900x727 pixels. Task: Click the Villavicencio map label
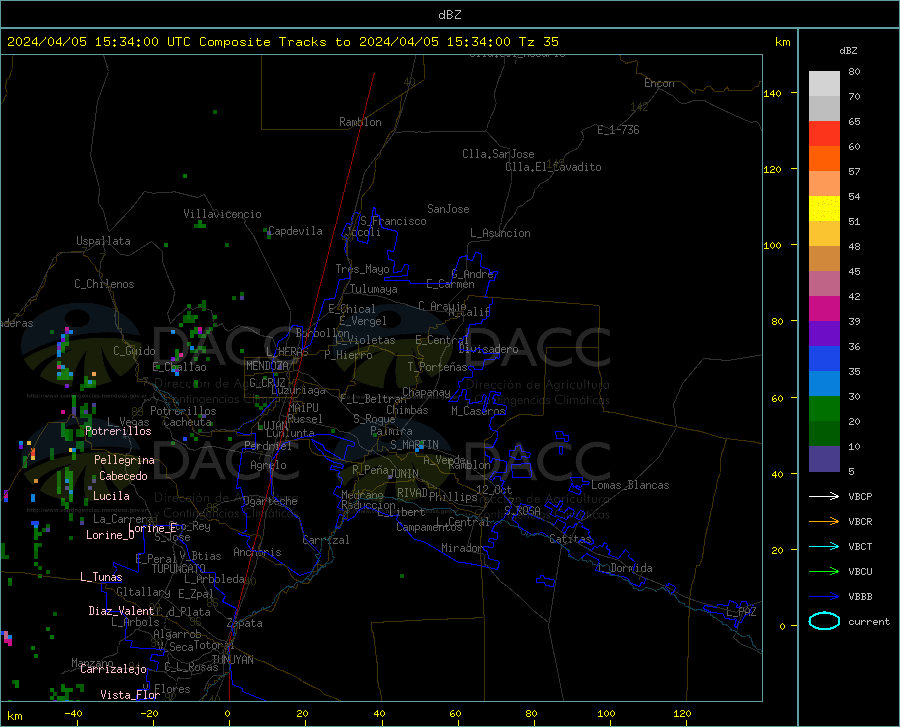[223, 214]
